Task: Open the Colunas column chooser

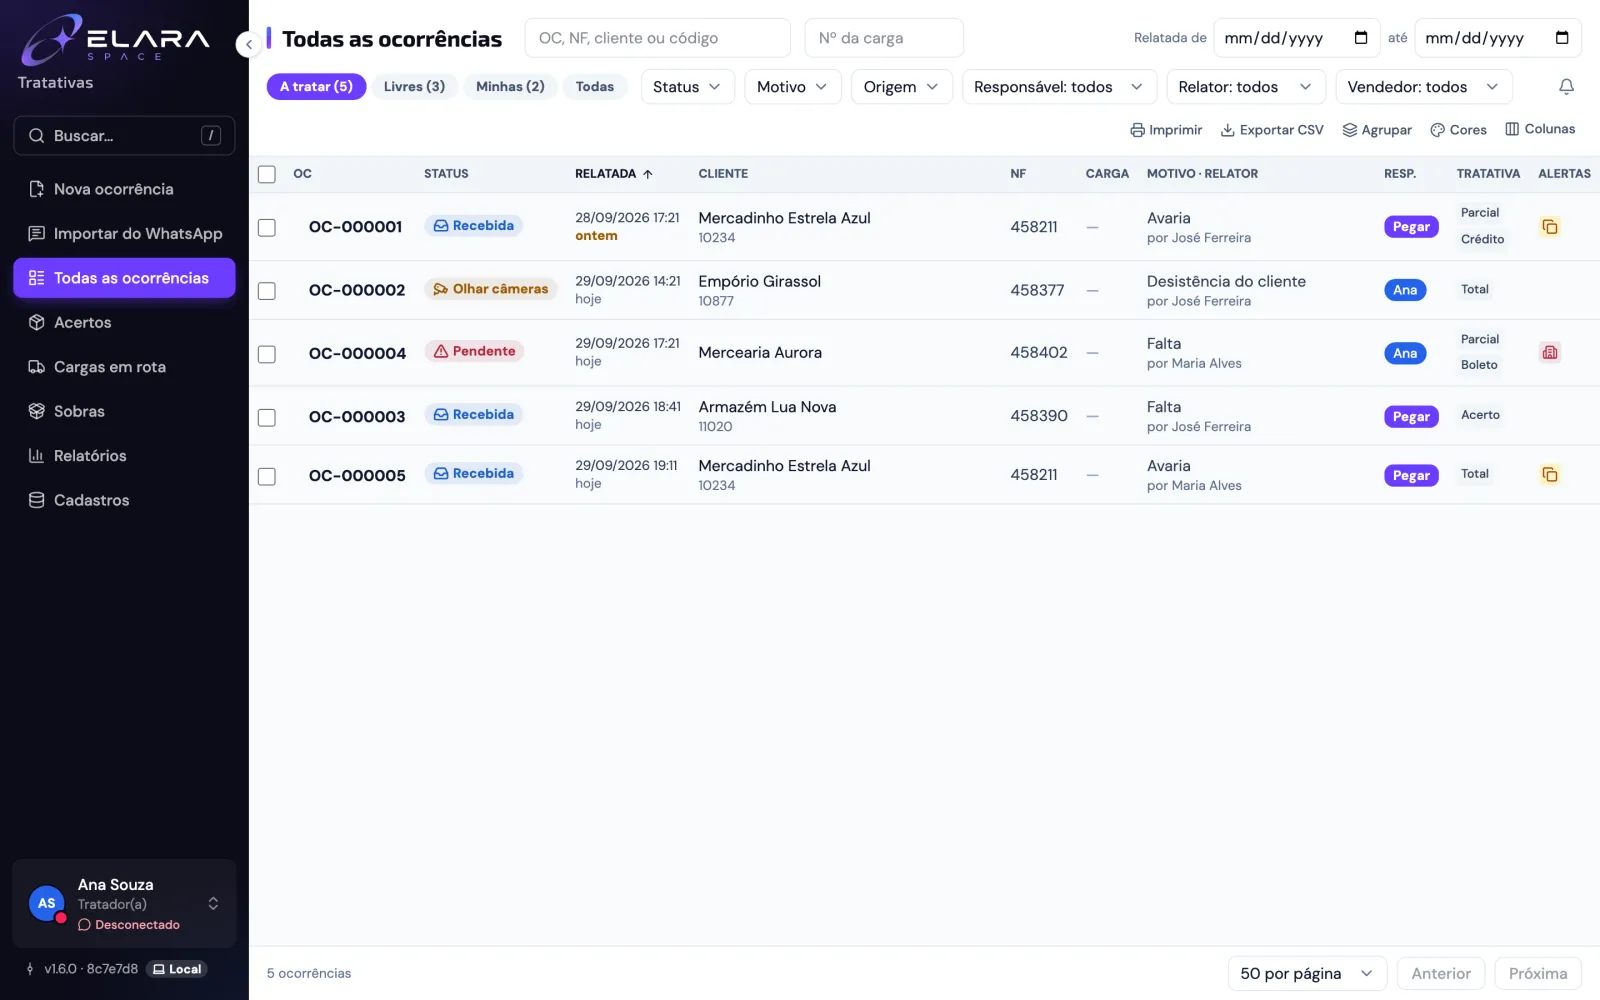Action: [1540, 129]
